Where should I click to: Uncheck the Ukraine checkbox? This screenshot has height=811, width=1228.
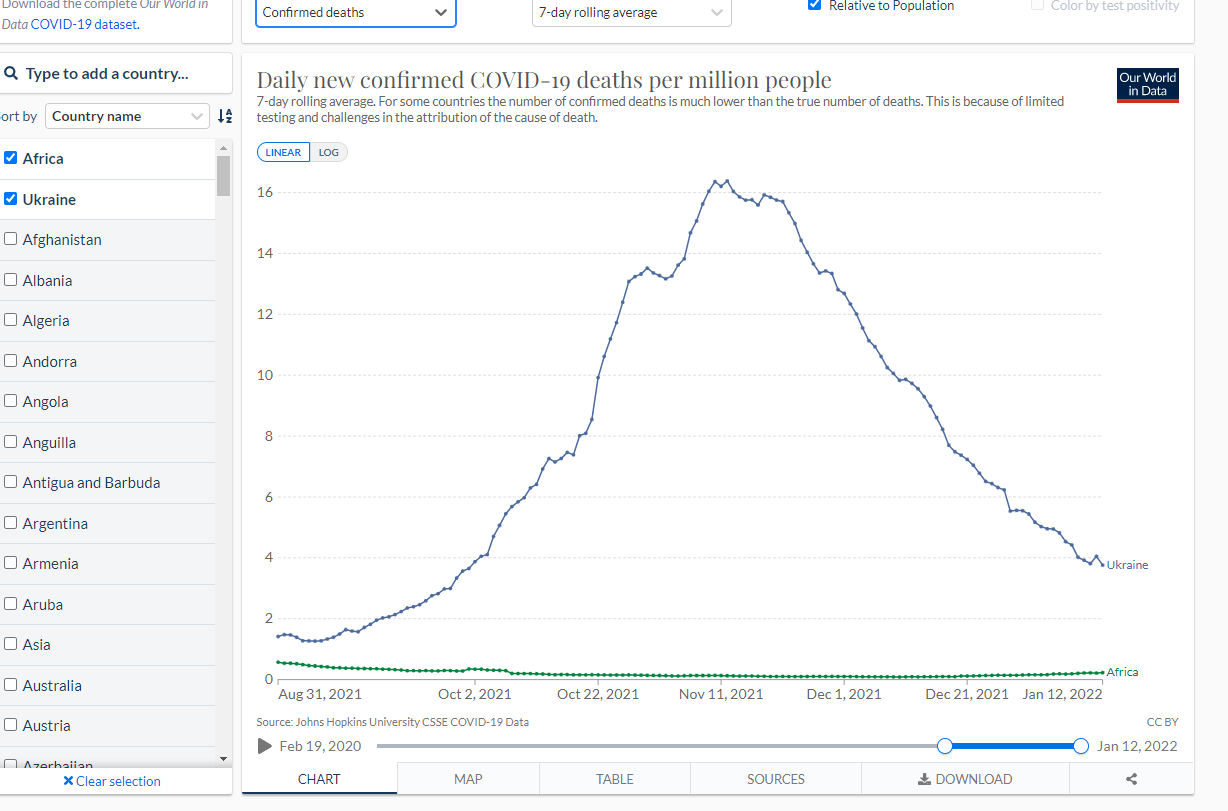point(11,199)
